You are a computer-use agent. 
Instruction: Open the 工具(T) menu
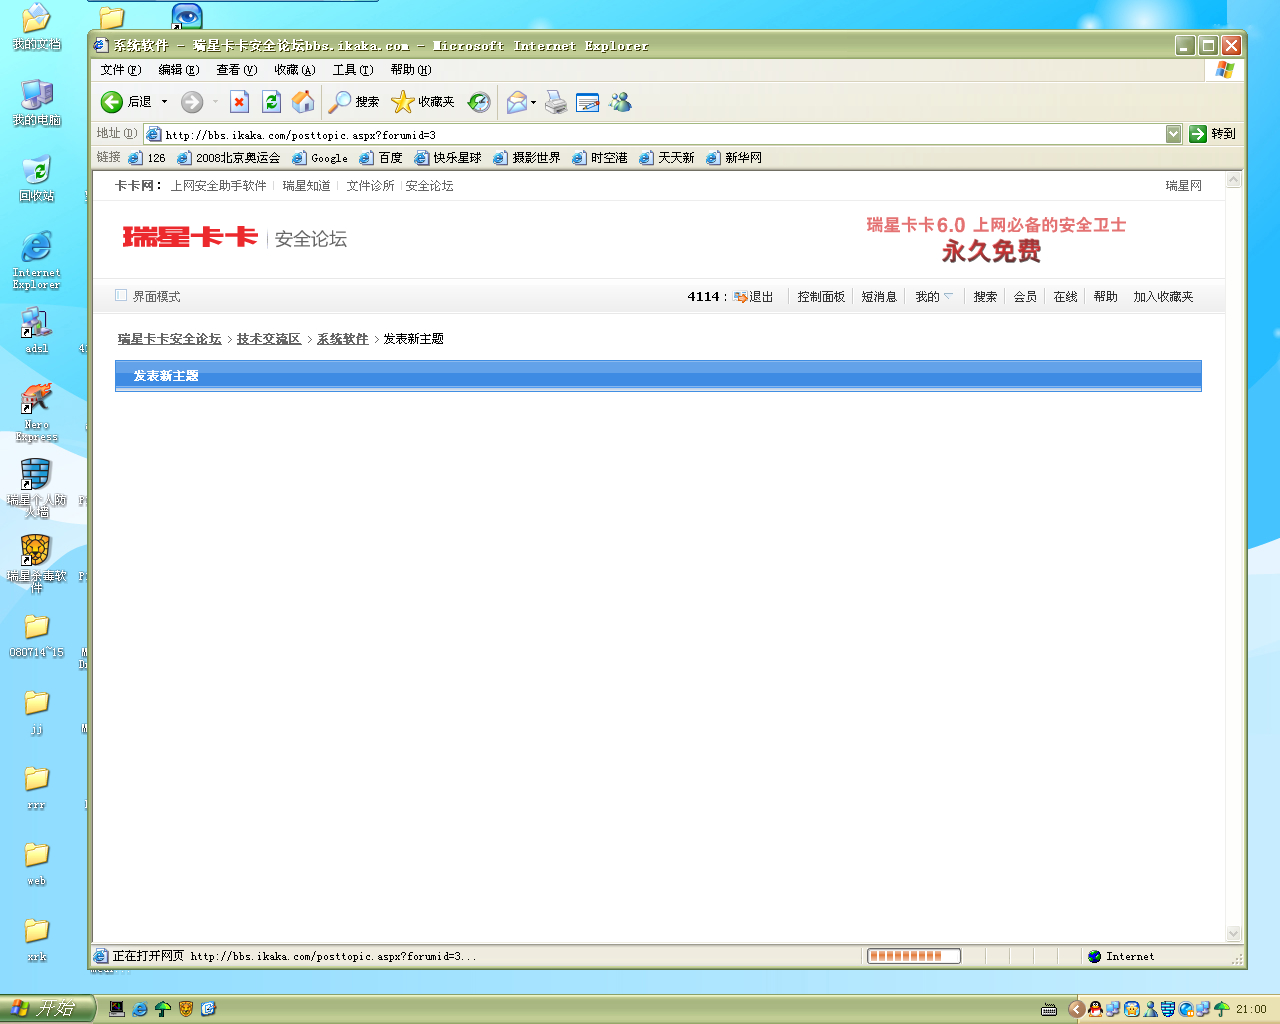tap(353, 70)
